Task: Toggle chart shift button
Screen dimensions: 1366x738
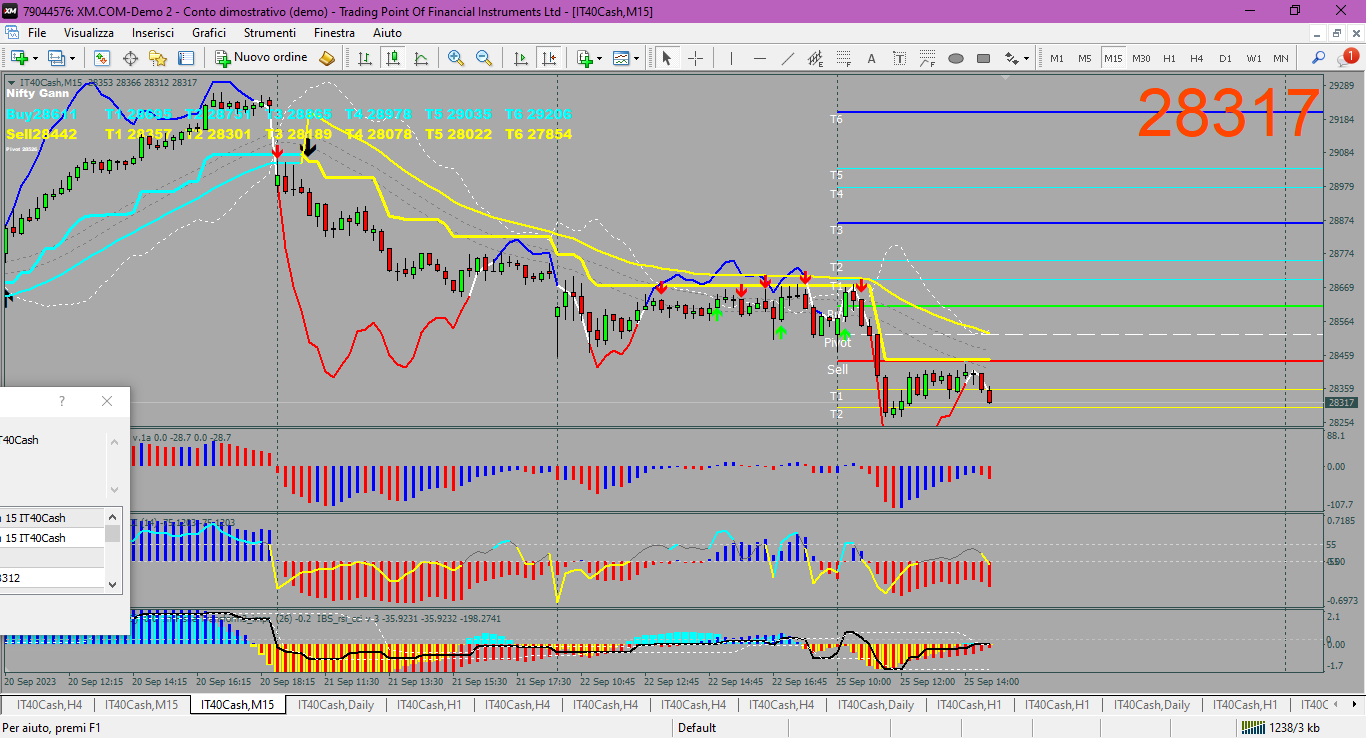Action: point(547,58)
